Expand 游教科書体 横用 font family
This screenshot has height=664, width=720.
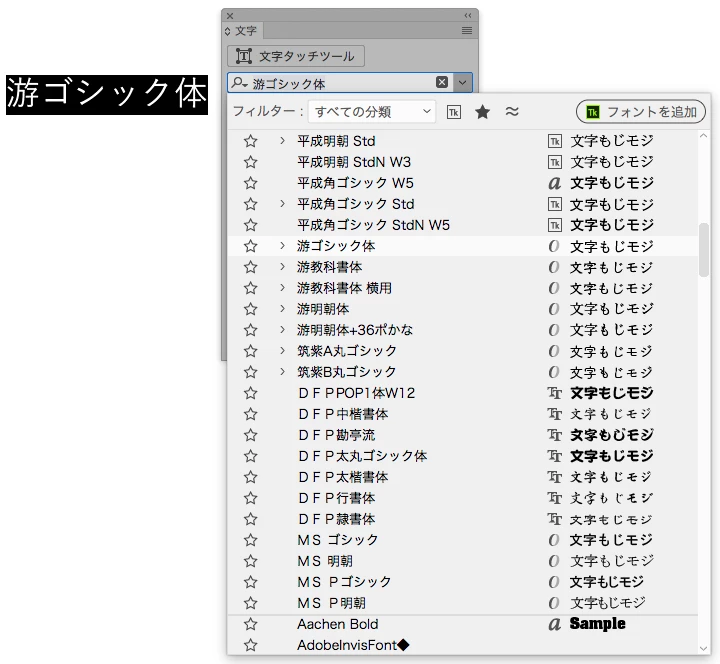pyautogui.click(x=282, y=287)
